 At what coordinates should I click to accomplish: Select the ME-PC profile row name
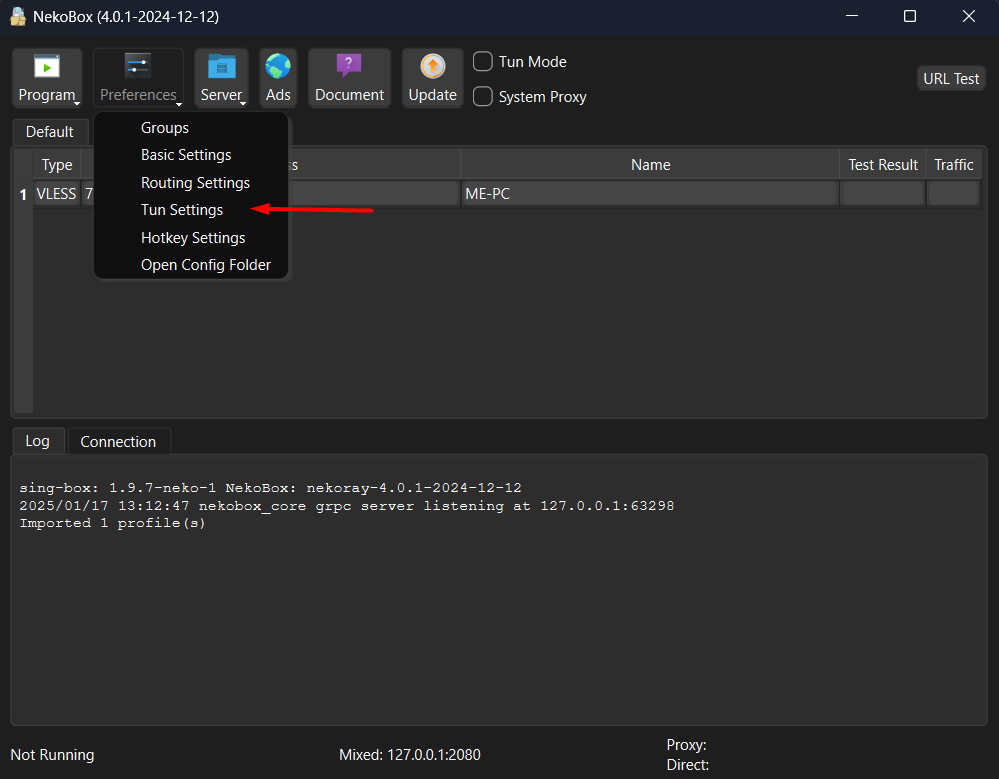coord(649,194)
